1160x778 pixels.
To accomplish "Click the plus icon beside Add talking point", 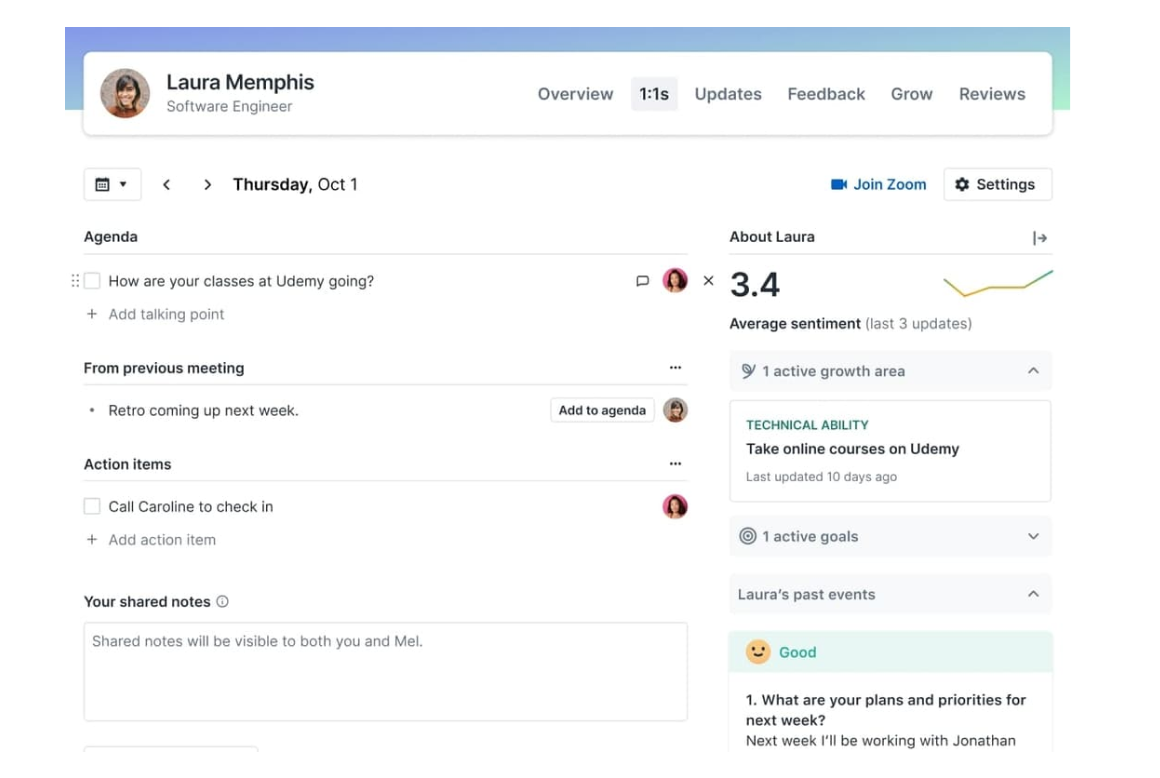I will pos(92,314).
